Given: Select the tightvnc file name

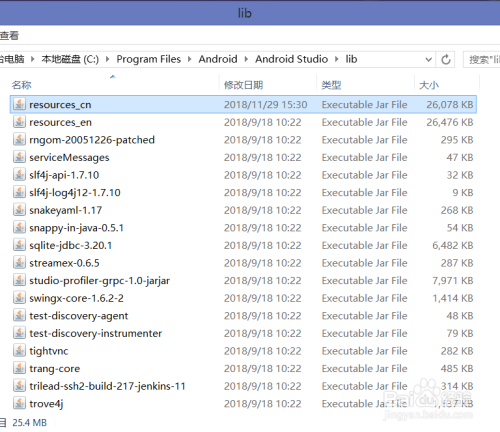Looking at the screenshot, I should 49,351.
